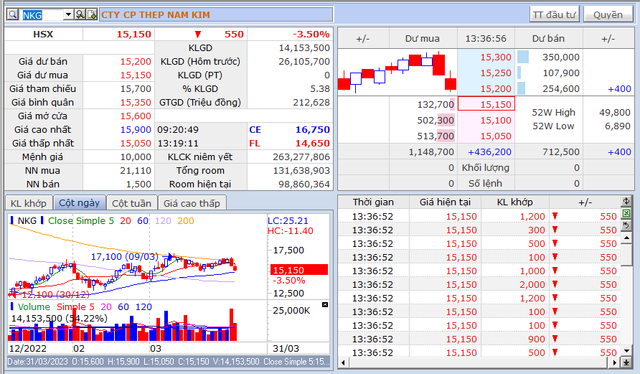Viewport: 640px width, 374px height.
Task: Click the FL floor price 14,650
Action: [312, 143]
